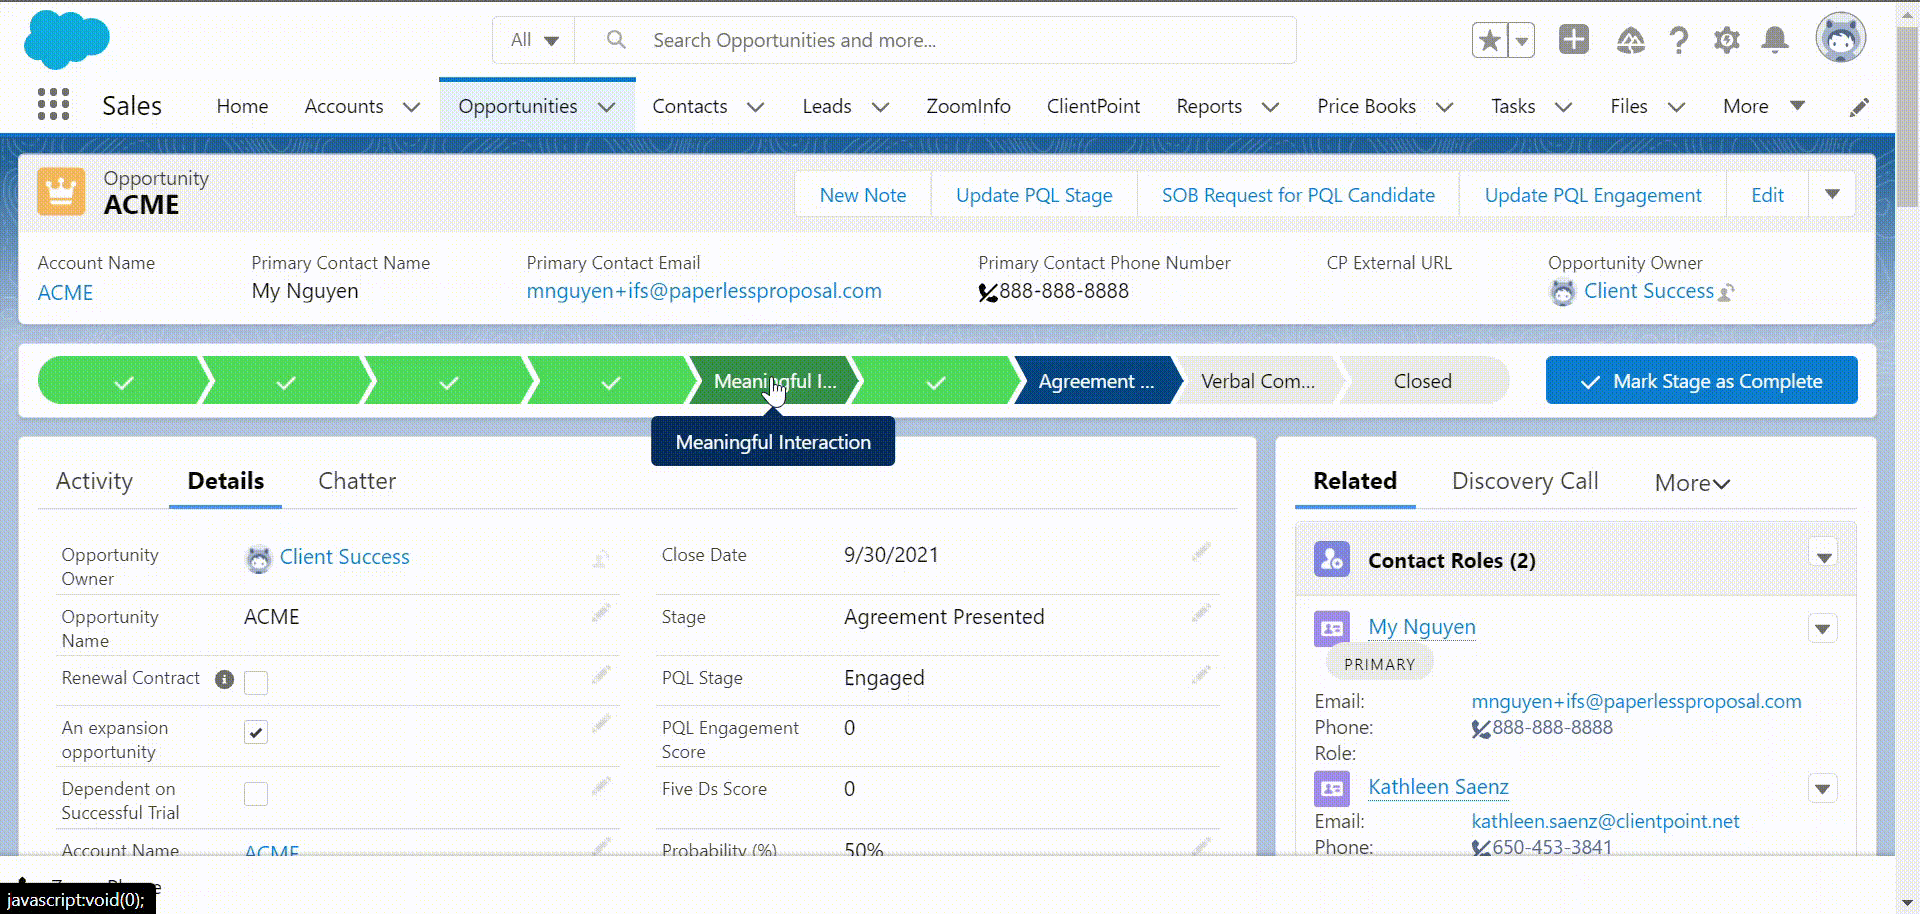Click SOB Request for PQL Candidate
This screenshot has height=914, width=1920.
pyautogui.click(x=1298, y=195)
